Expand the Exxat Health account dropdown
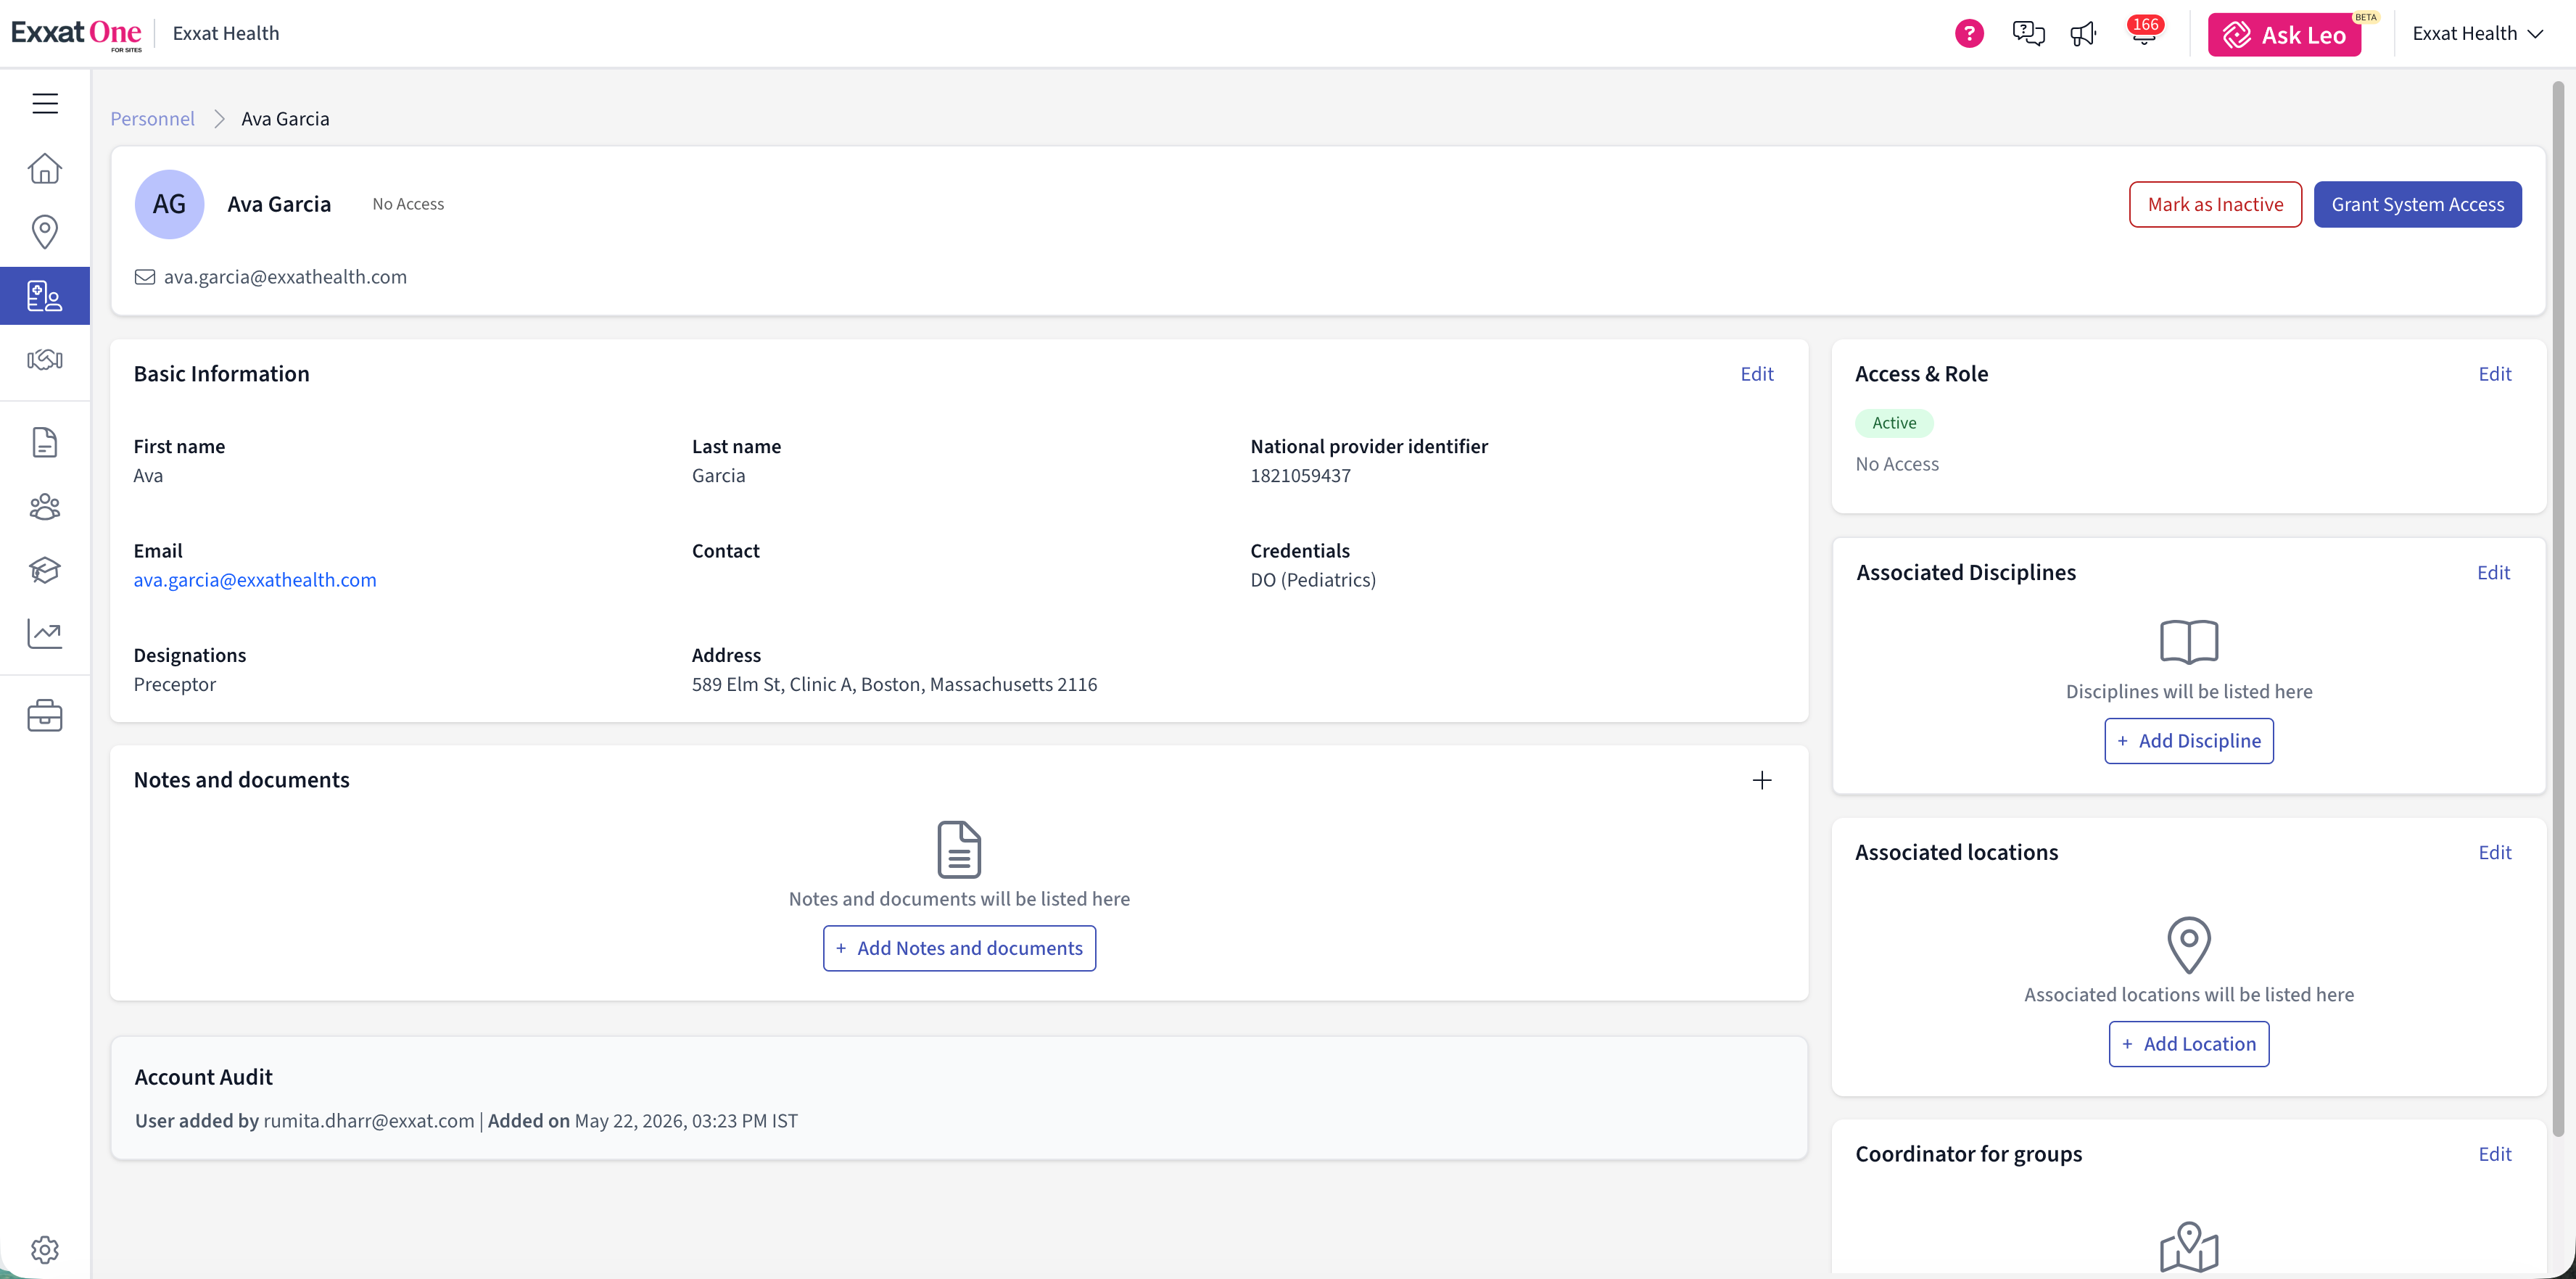The height and width of the screenshot is (1279, 2576). tap(2478, 34)
